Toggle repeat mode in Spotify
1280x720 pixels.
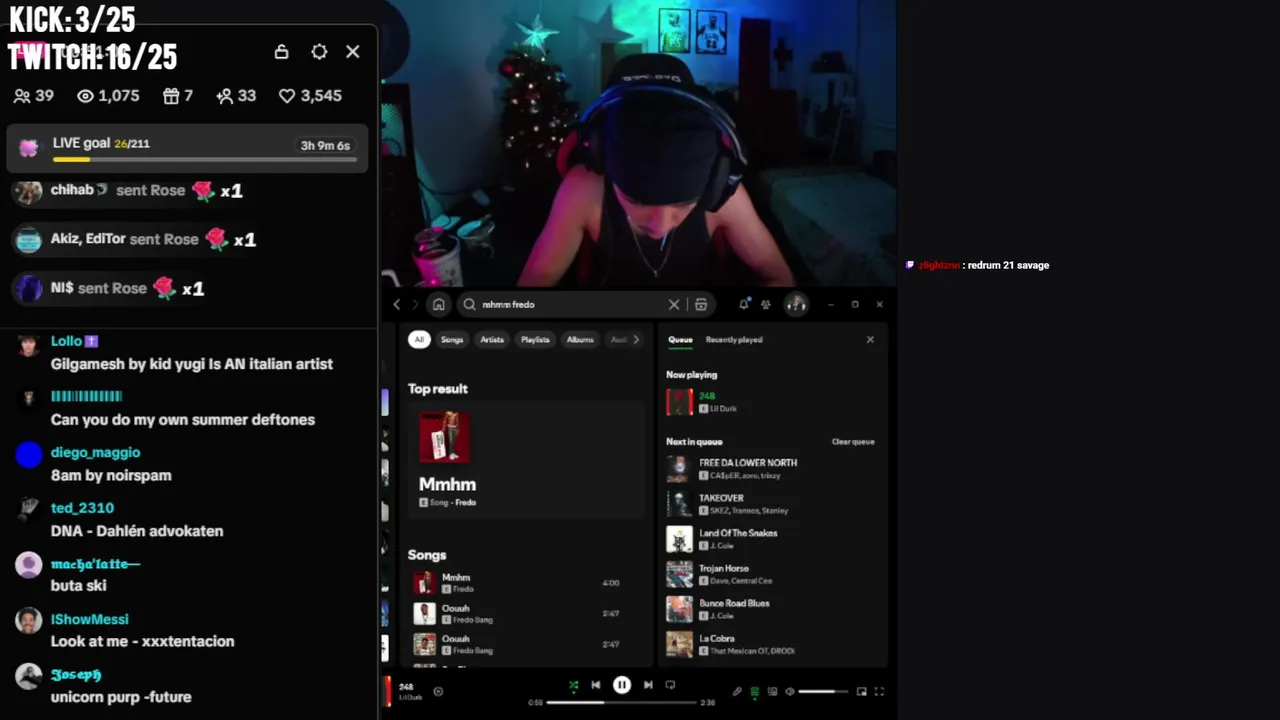point(670,685)
